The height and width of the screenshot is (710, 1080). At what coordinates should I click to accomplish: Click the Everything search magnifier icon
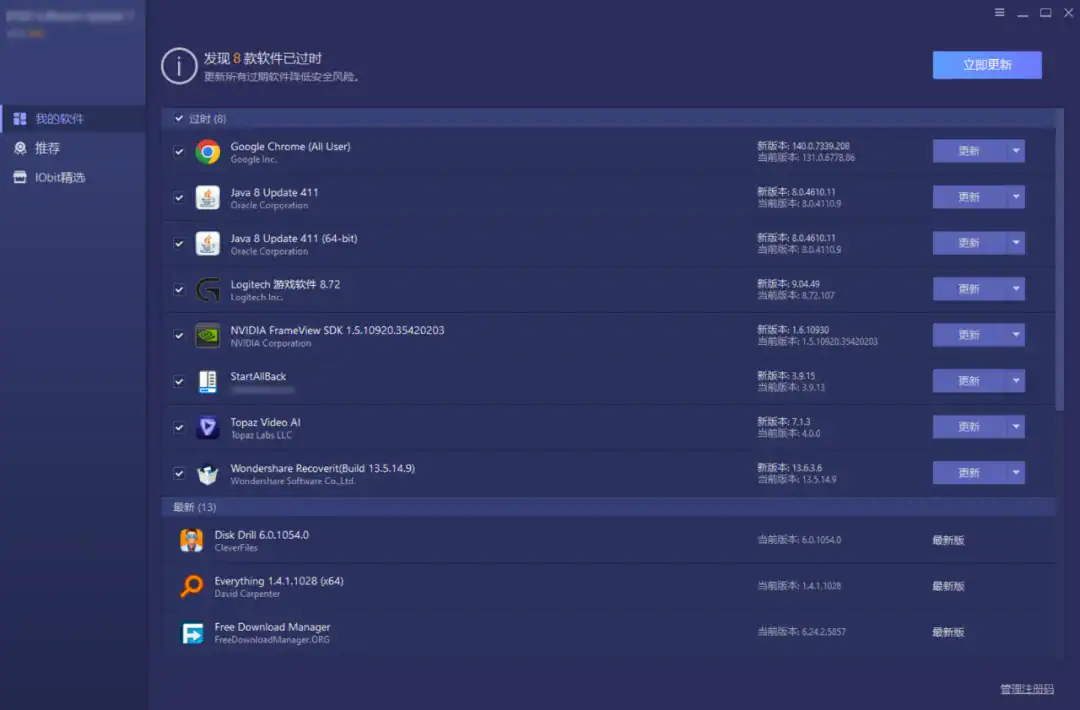(191, 586)
